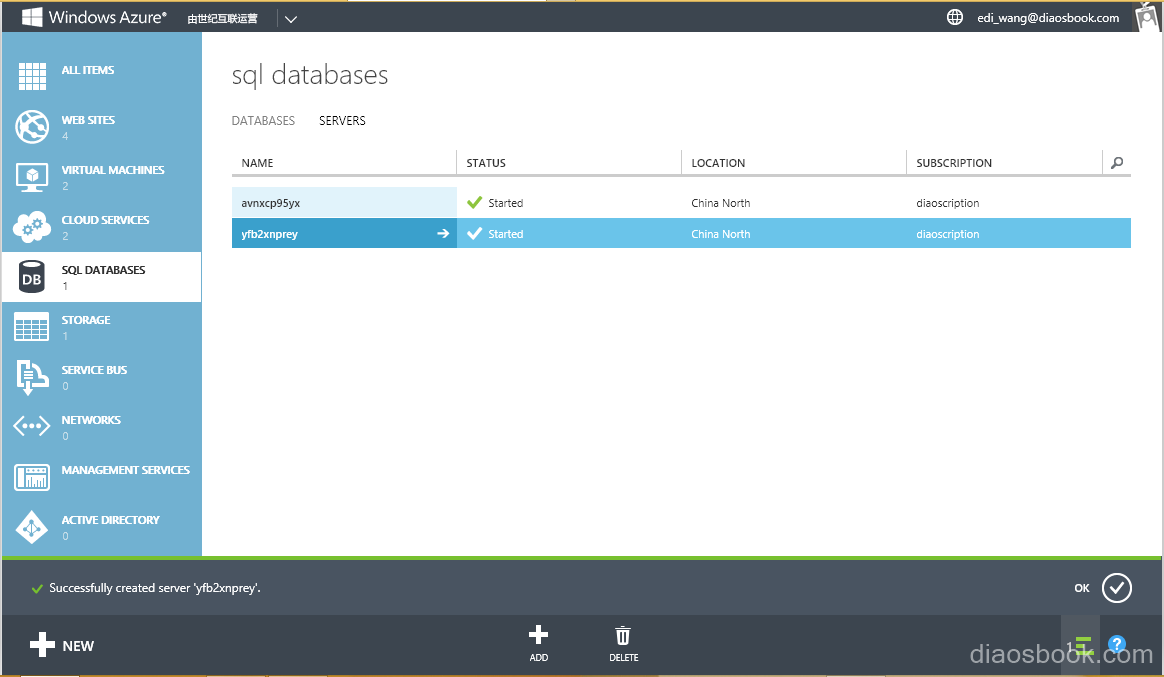This screenshot has width=1164, height=677.
Task: Open the globe language selector
Action: [x=955, y=18]
